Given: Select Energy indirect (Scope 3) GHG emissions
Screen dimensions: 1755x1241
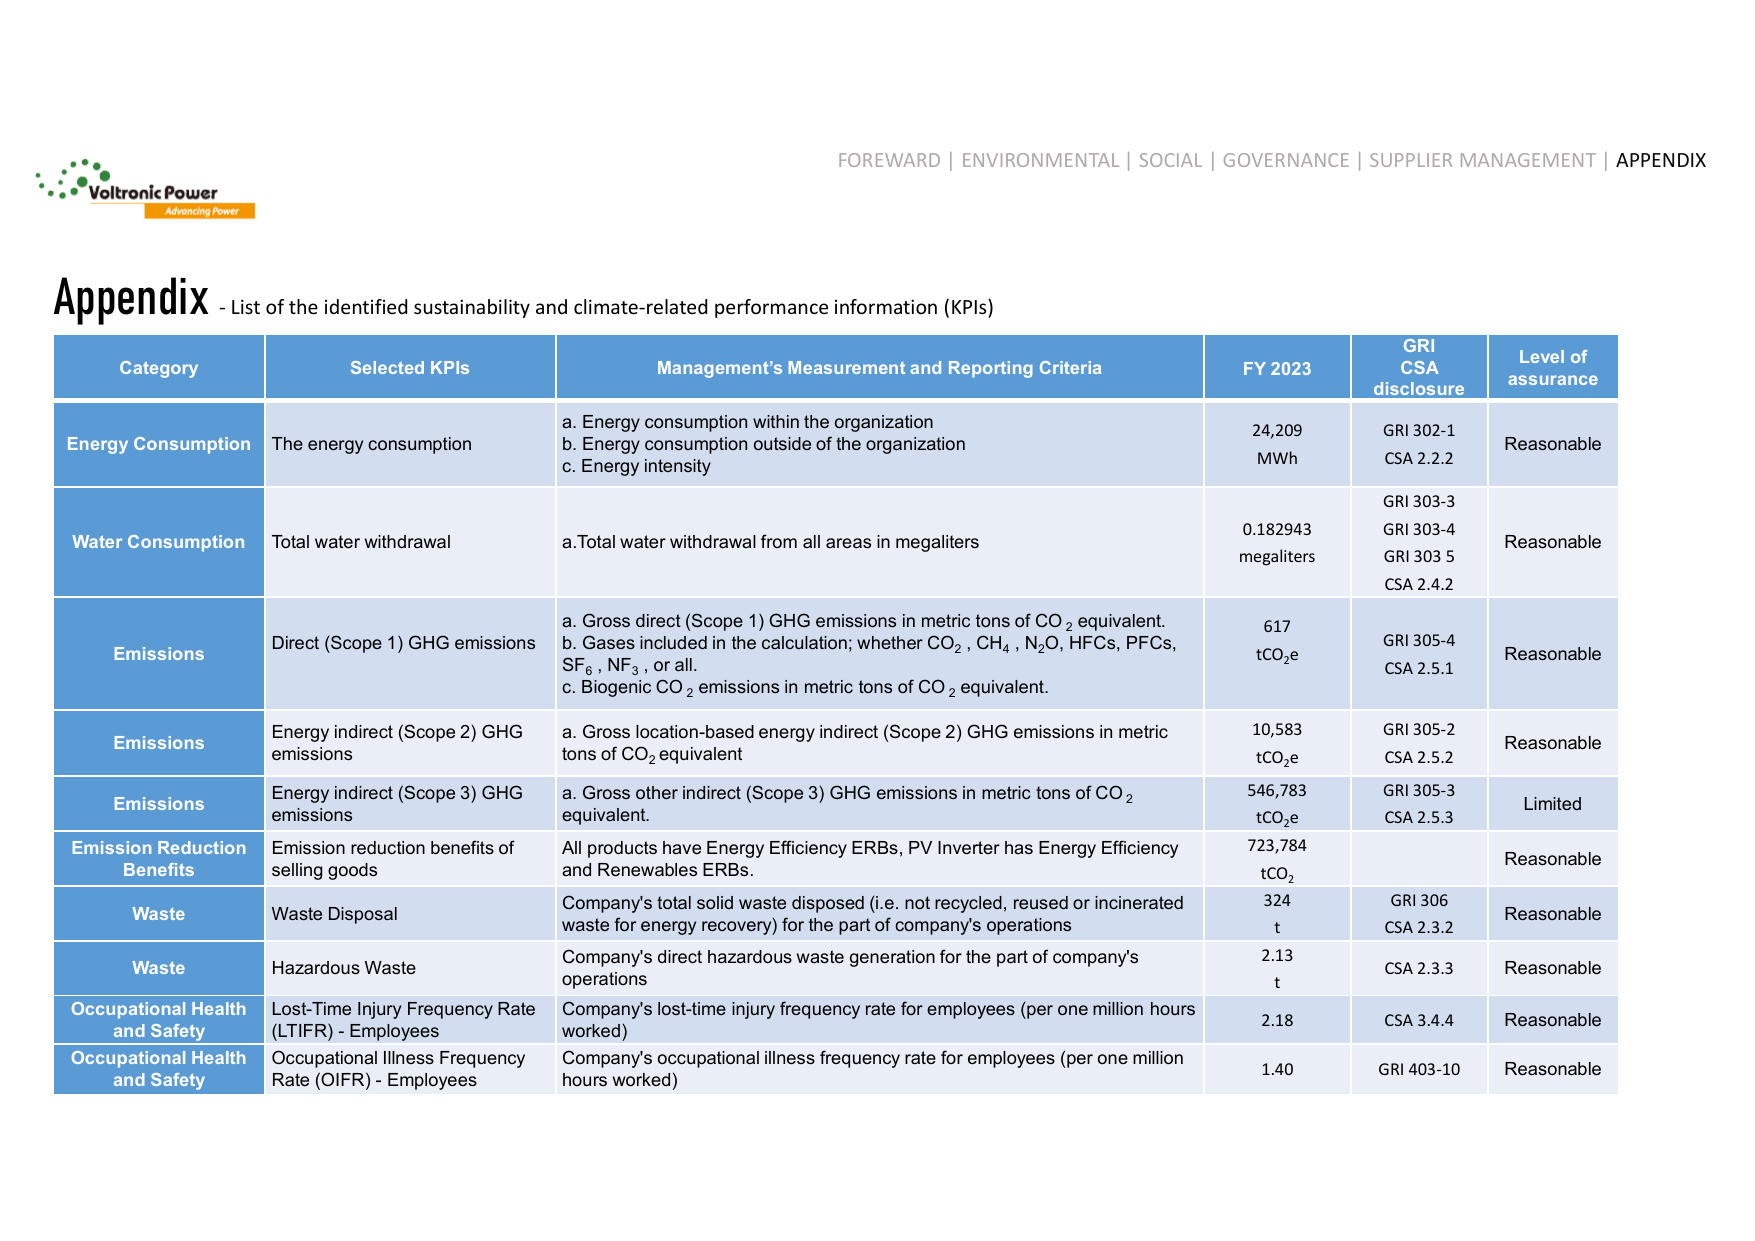Looking at the screenshot, I should click(x=410, y=804).
